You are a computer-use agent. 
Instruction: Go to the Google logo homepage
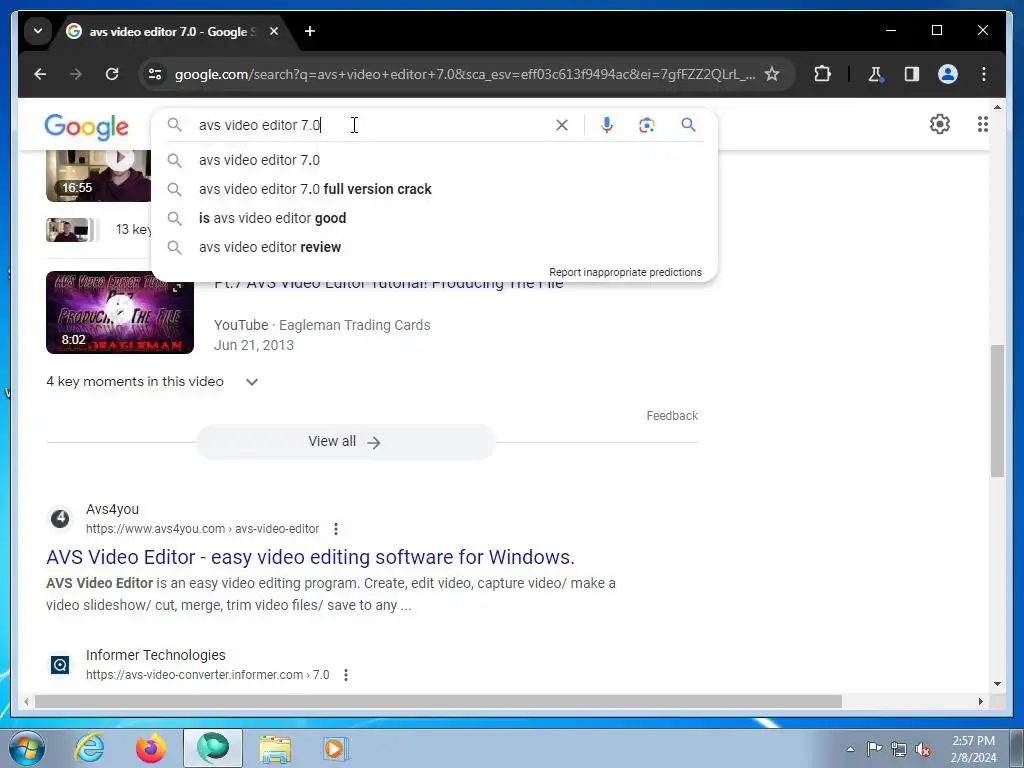point(86,126)
